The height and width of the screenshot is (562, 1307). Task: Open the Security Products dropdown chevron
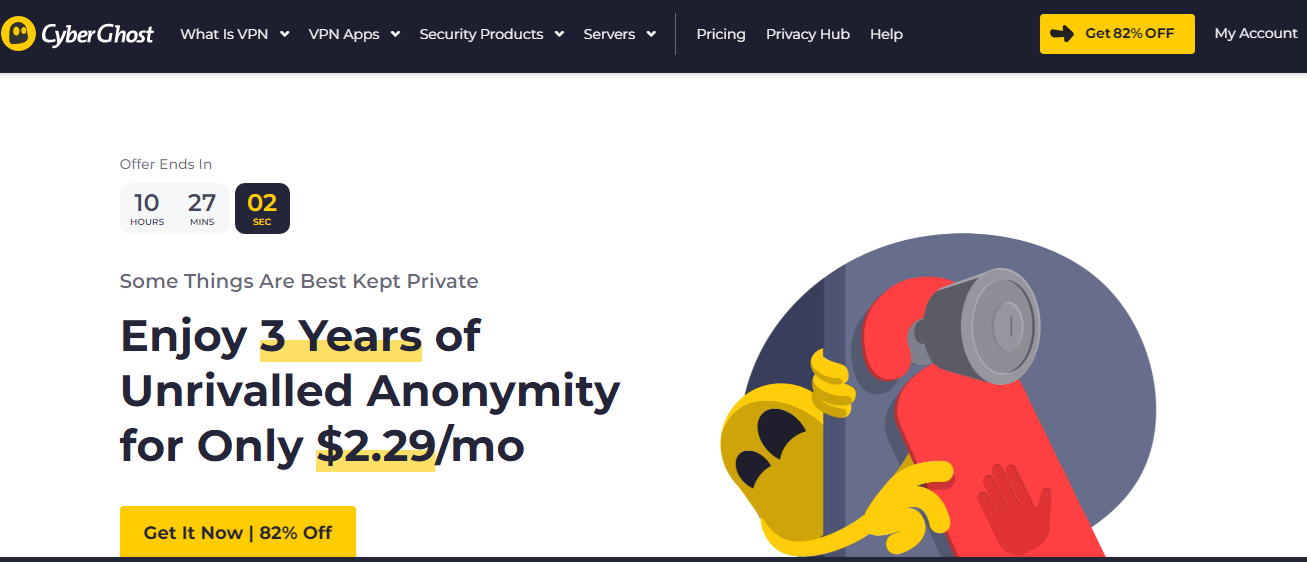tap(559, 34)
